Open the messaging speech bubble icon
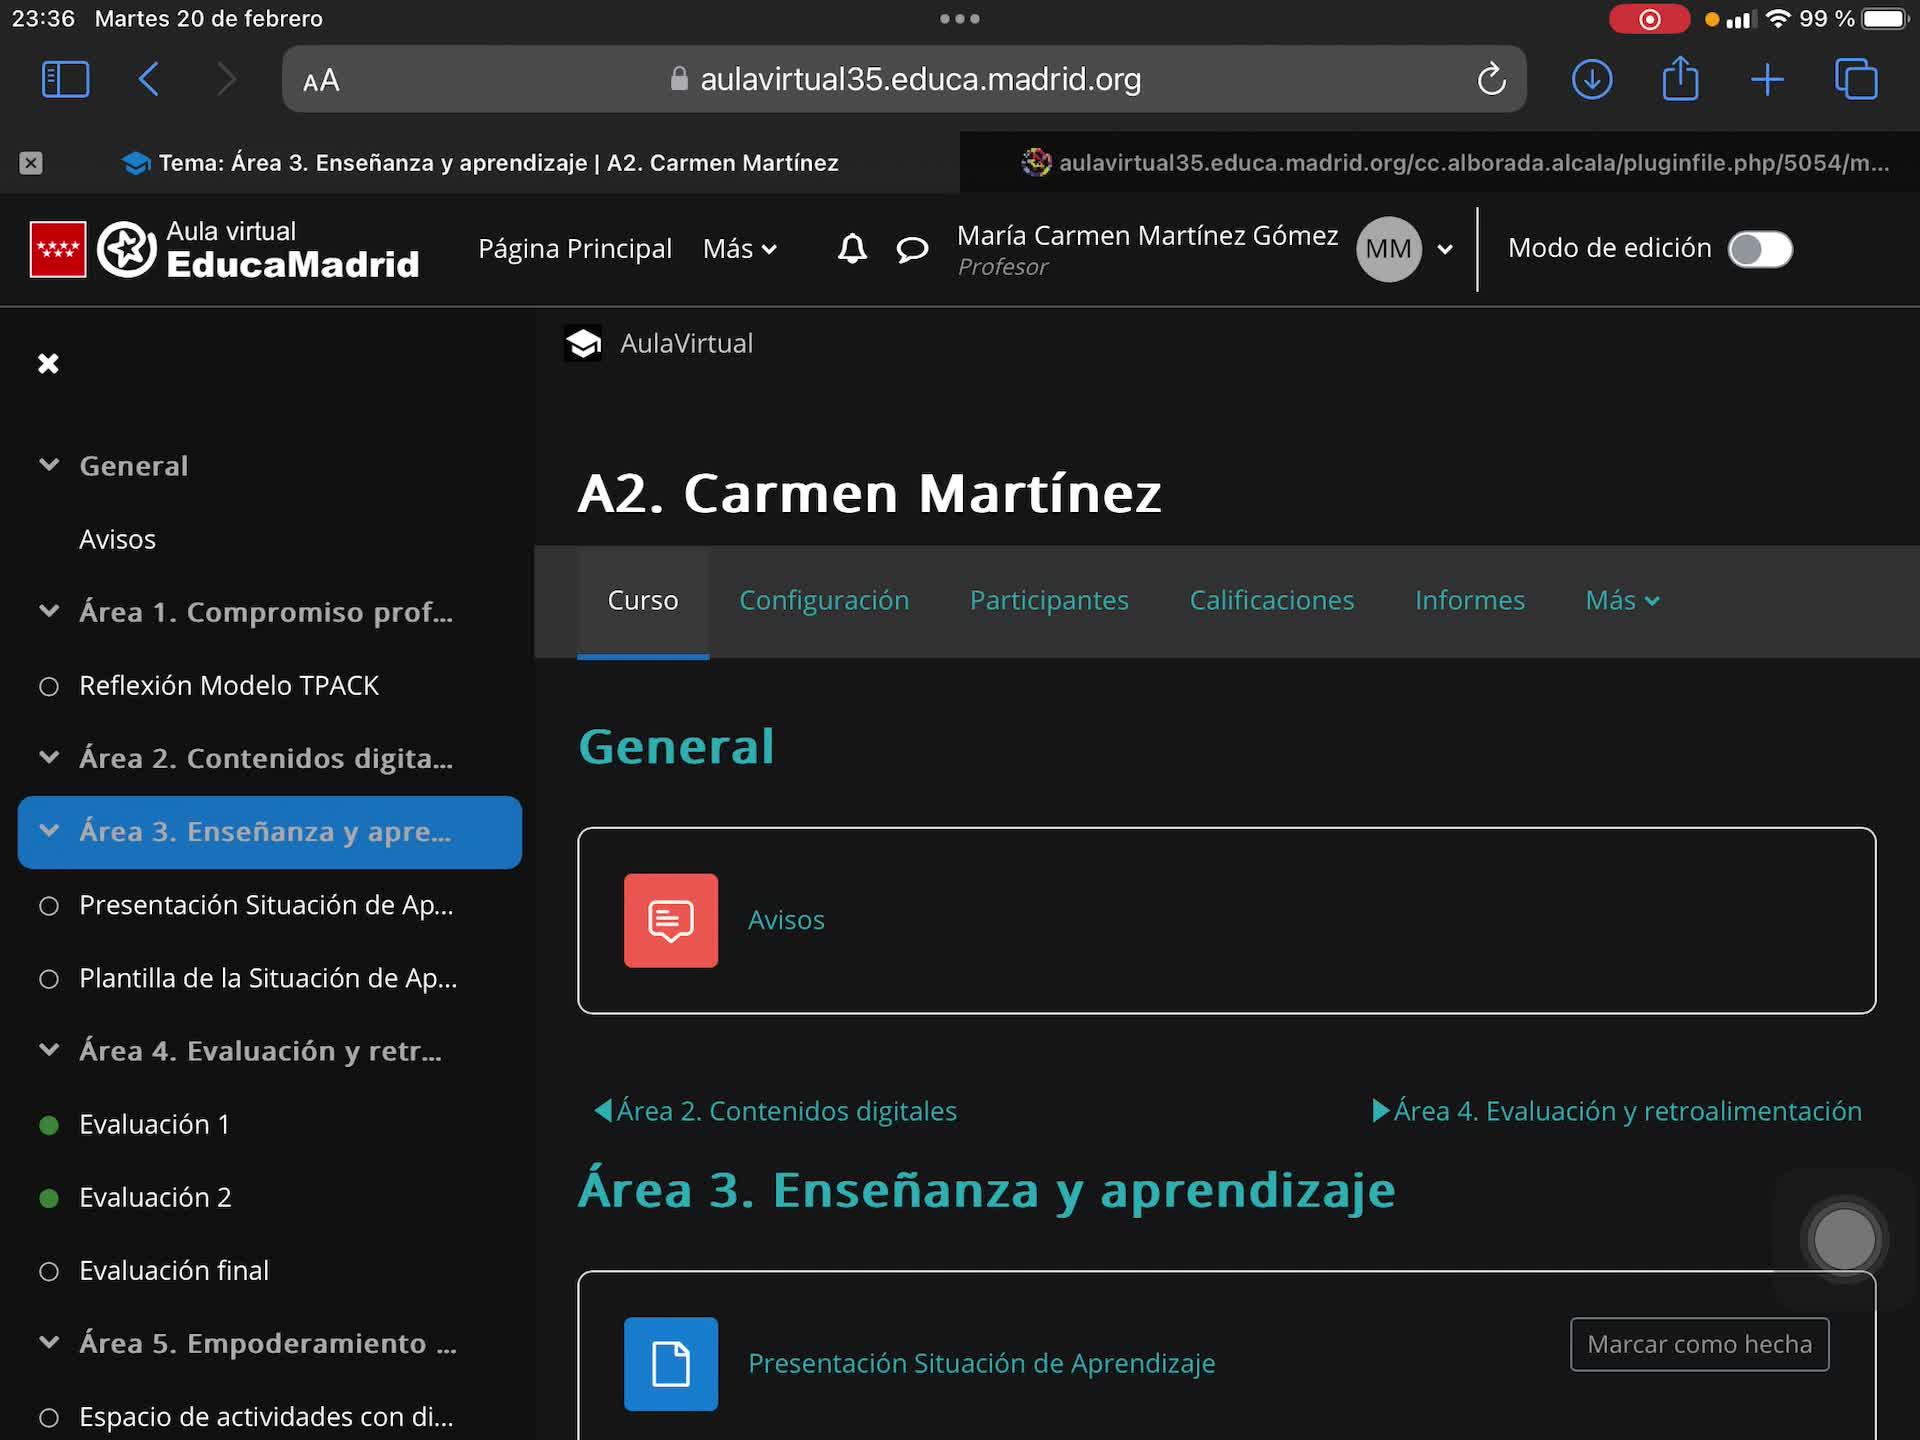This screenshot has width=1920, height=1440. pos(912,249)
